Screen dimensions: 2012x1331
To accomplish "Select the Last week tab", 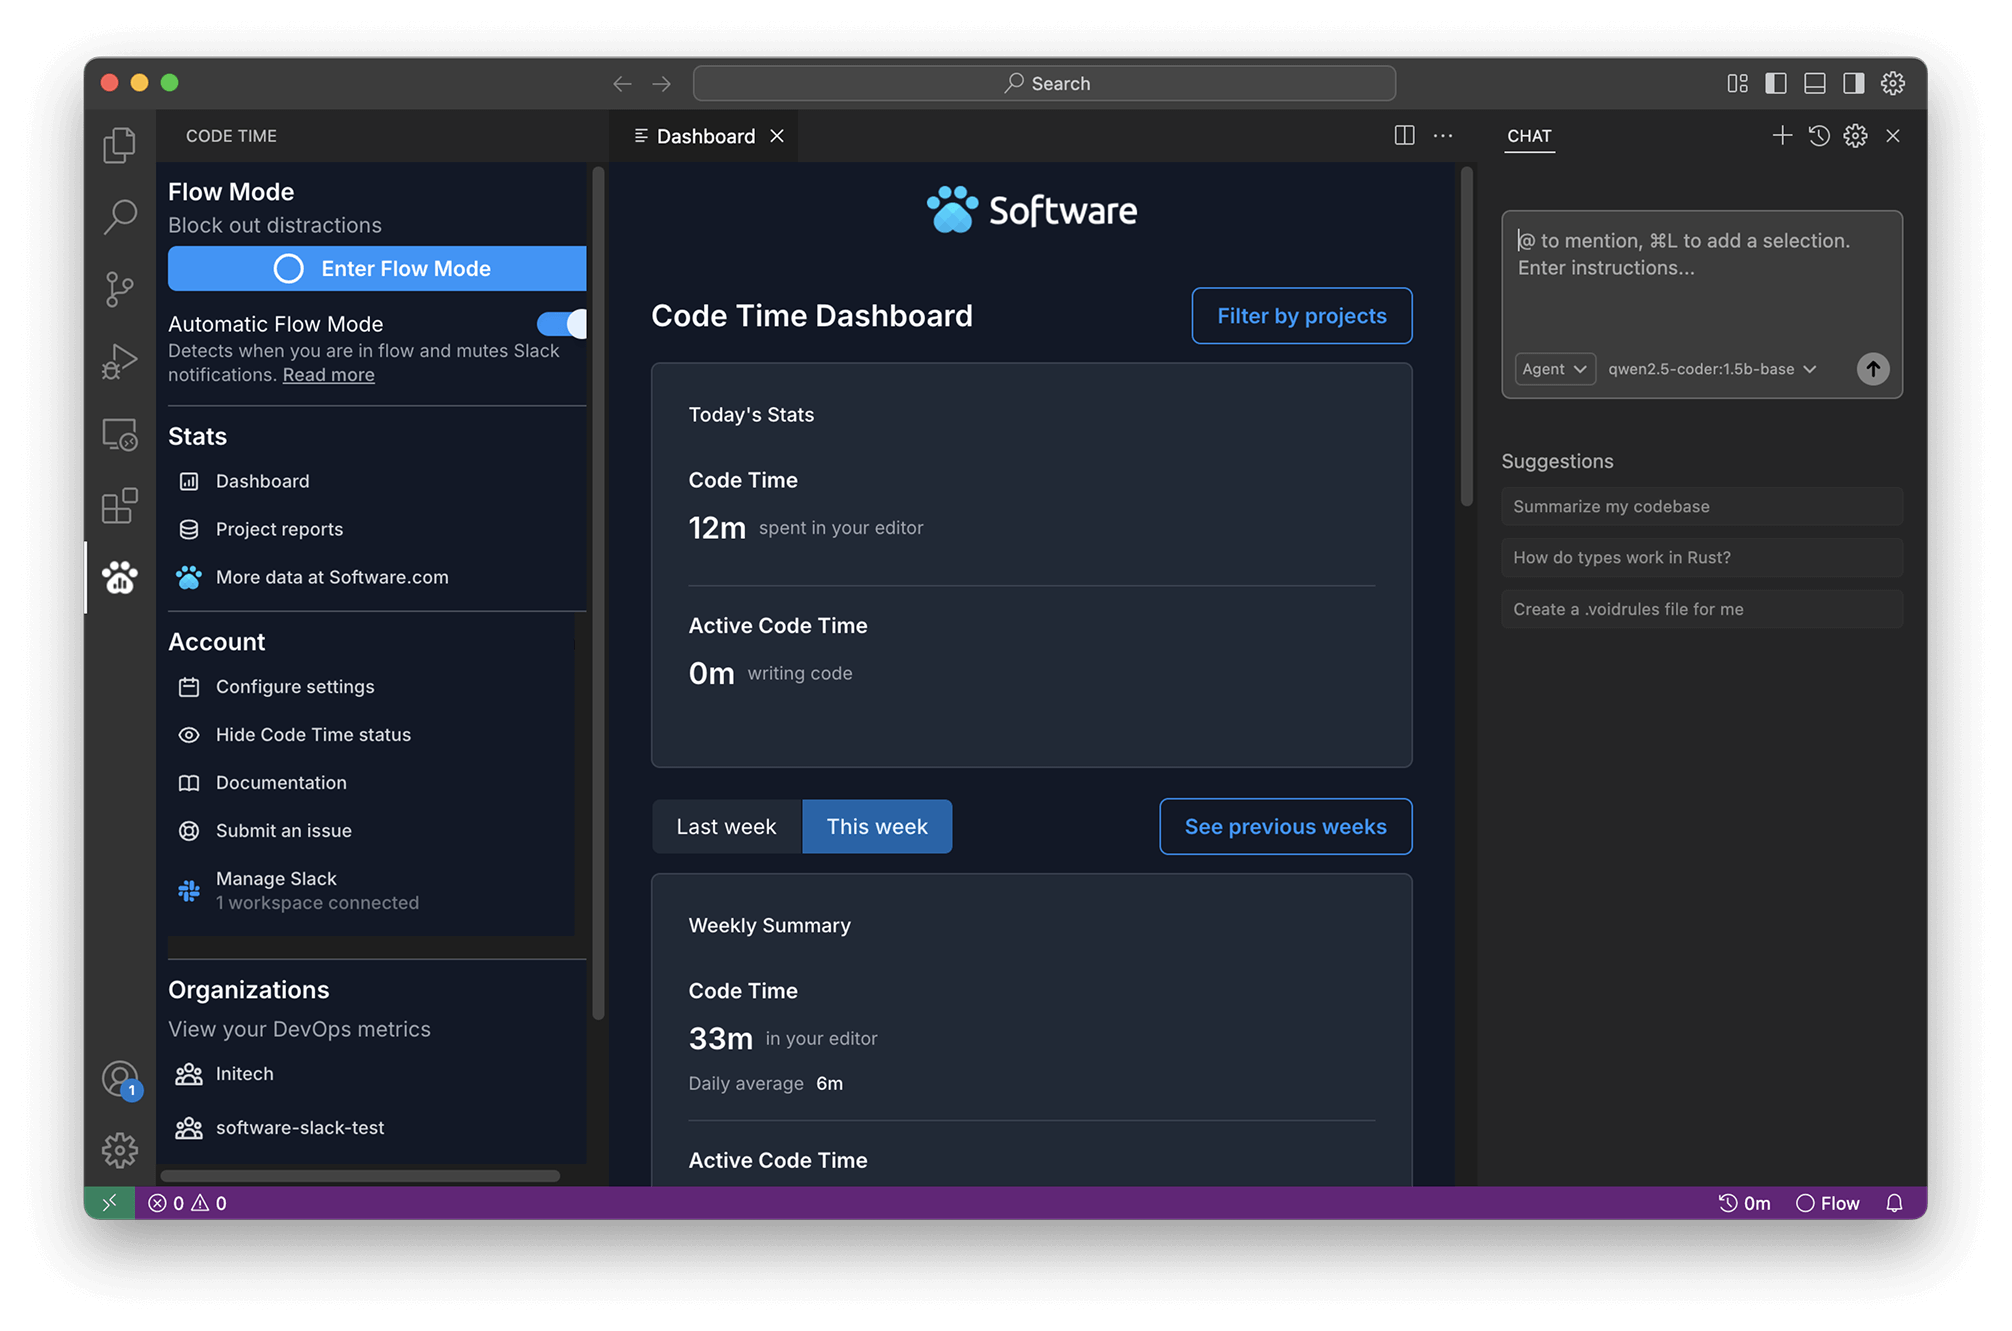I will [726, 827].
